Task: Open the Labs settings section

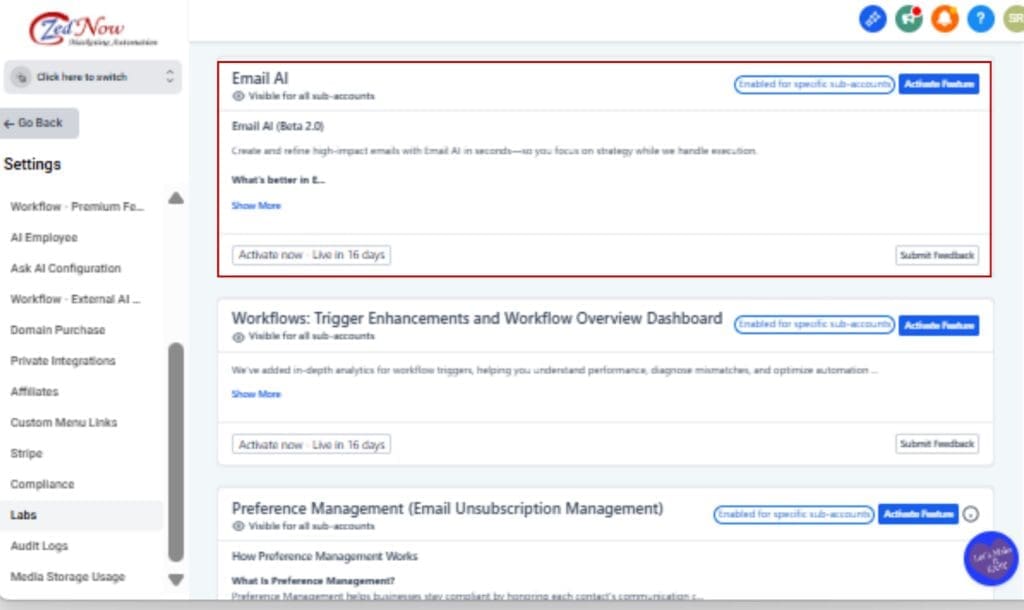Action: pyautogui.click(x=25, y=514)
